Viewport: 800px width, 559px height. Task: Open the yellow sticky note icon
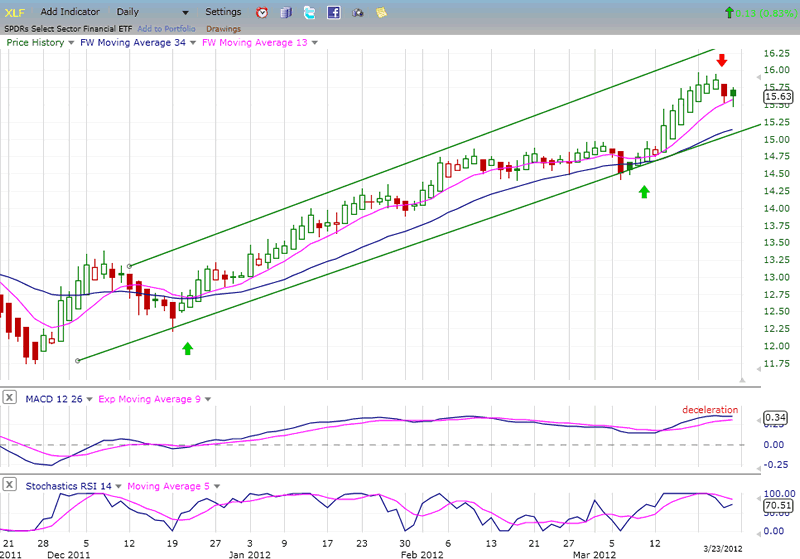tap(381, 13)
